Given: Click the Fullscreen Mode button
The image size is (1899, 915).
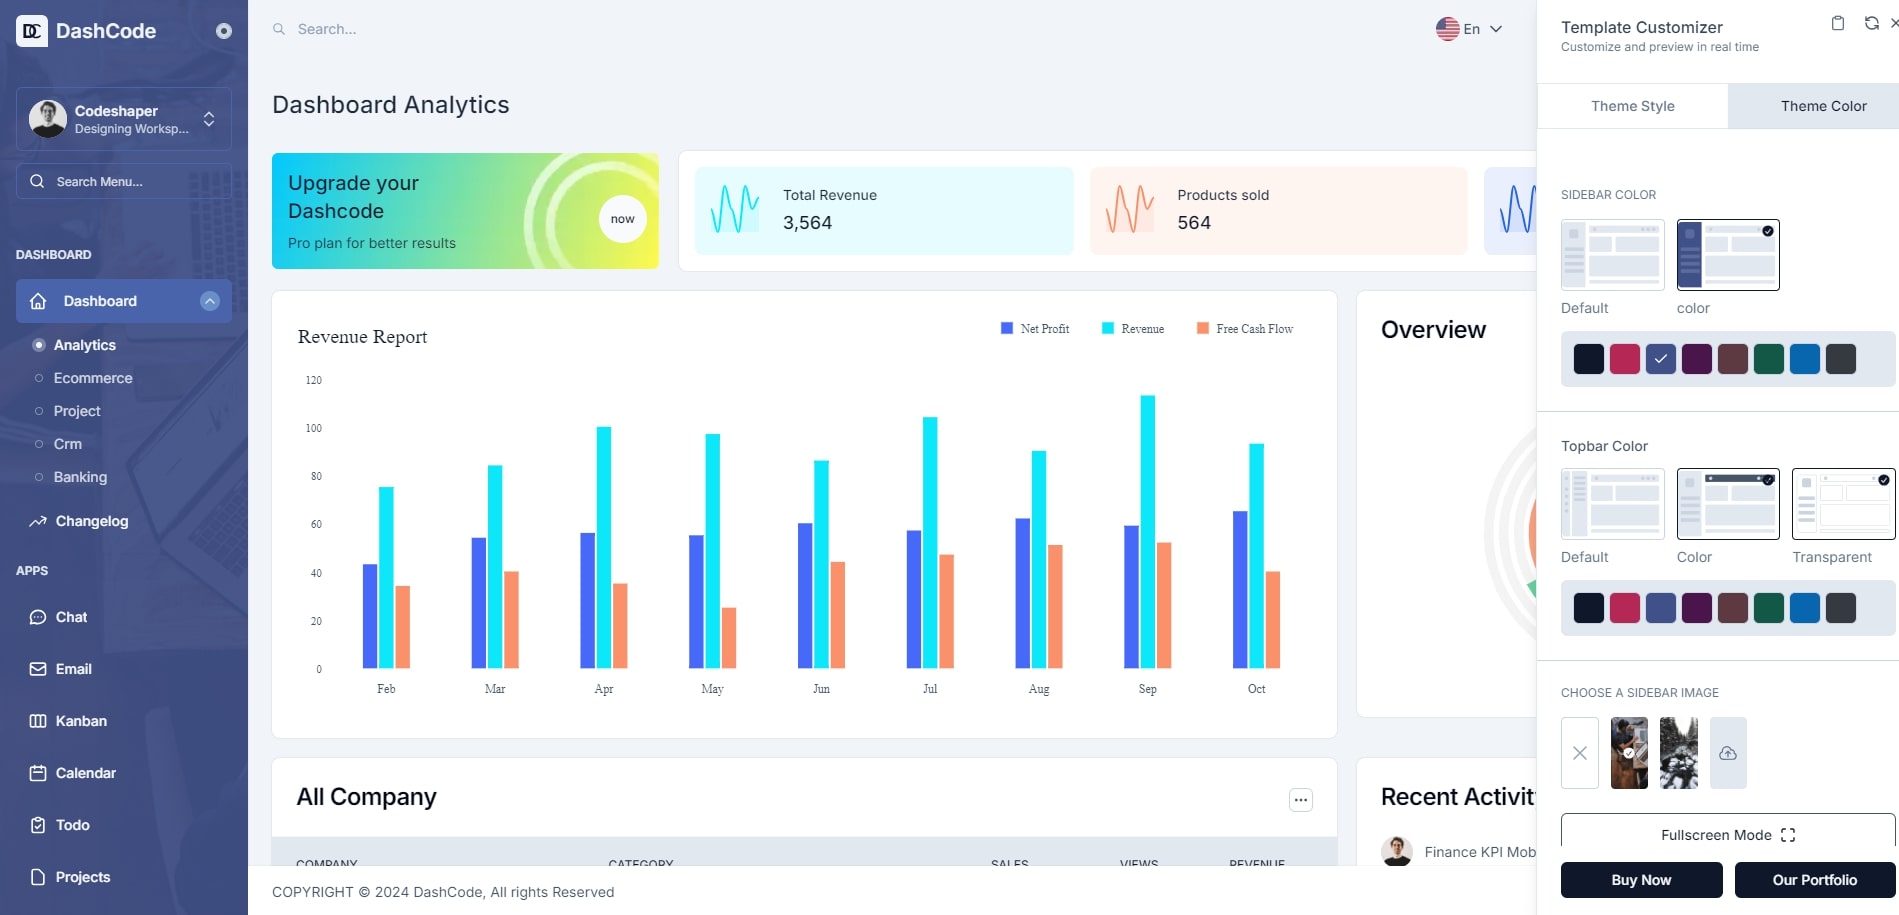Looking at the screenshot, I should [1728, 835].
